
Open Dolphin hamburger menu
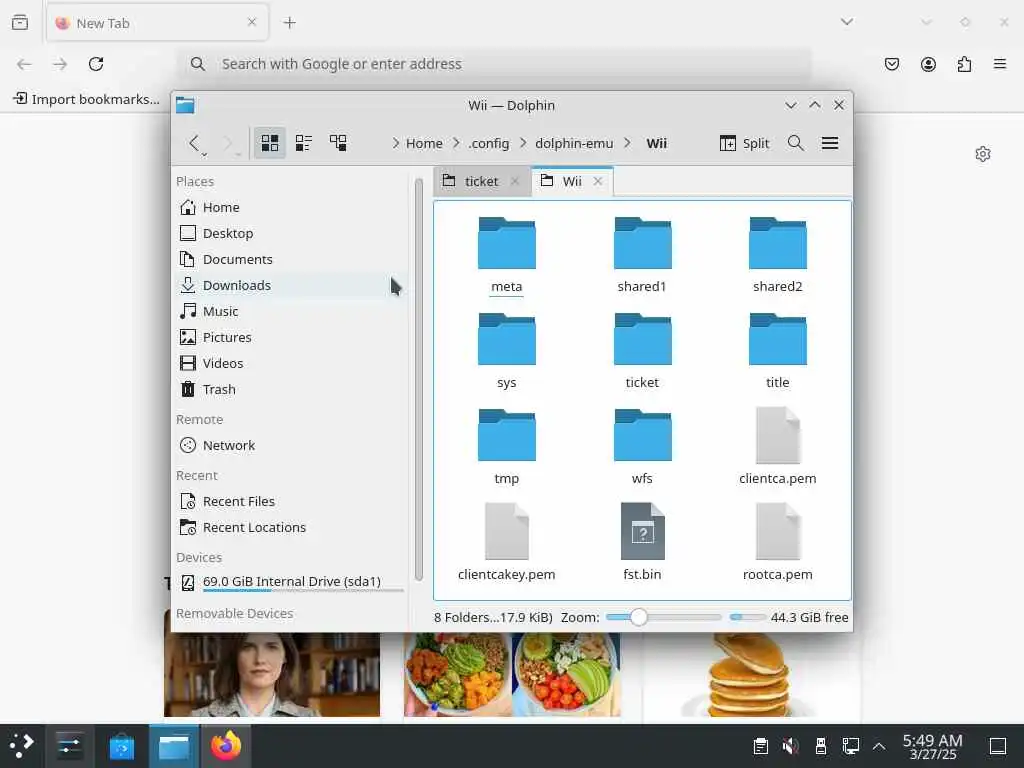pos(829,143)
